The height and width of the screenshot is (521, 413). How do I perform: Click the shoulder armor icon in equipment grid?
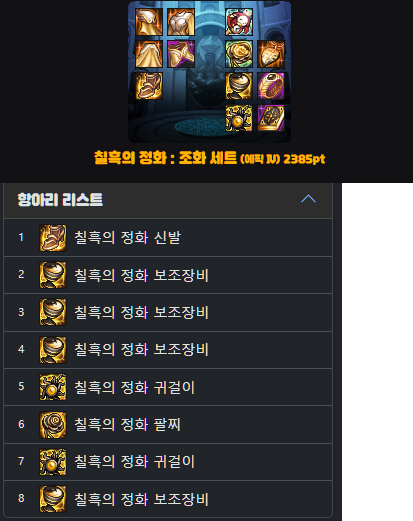[149, 22]
